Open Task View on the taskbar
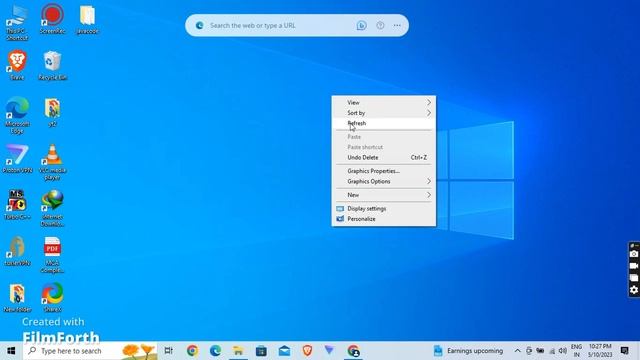Screen dimensions: 640x360 [168, 351]
